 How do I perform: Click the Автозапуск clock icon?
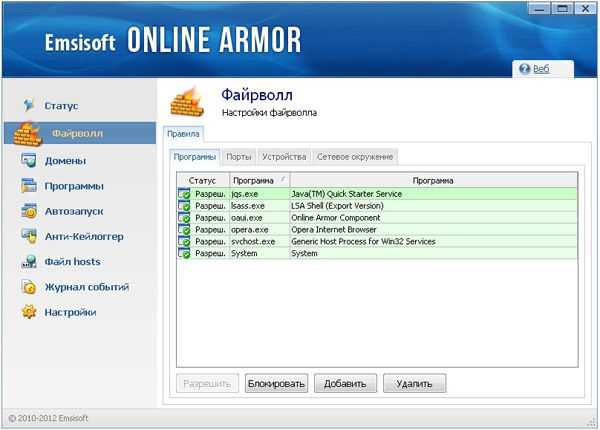(x=29, y=211)
